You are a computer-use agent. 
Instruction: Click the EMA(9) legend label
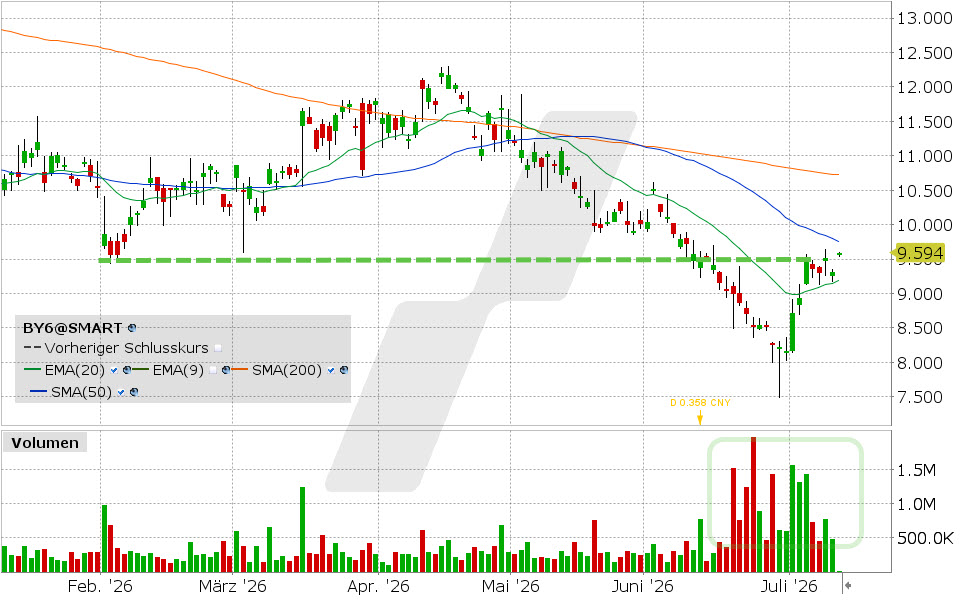tap(178, 370)
